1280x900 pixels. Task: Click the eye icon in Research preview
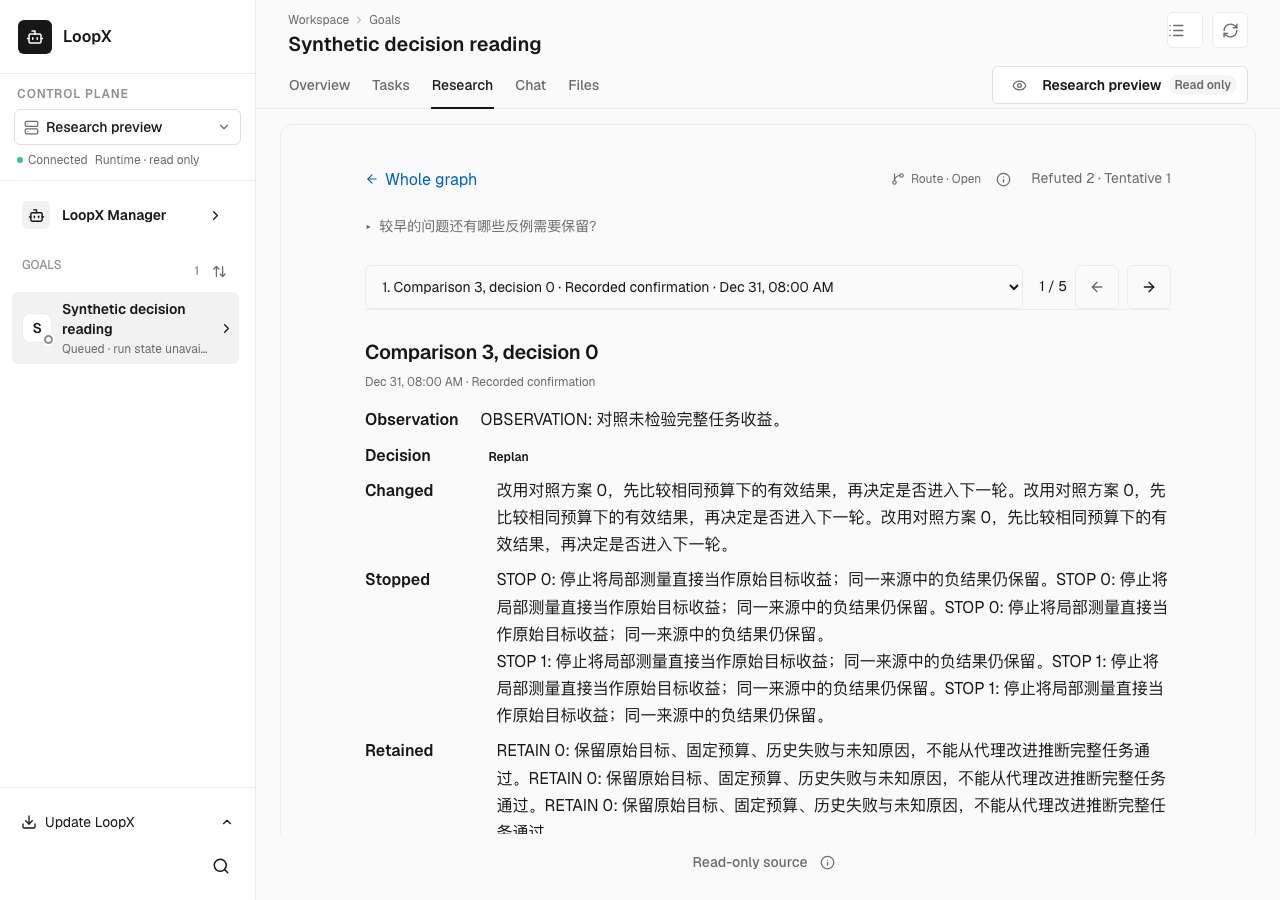[x=1019, y=85]
